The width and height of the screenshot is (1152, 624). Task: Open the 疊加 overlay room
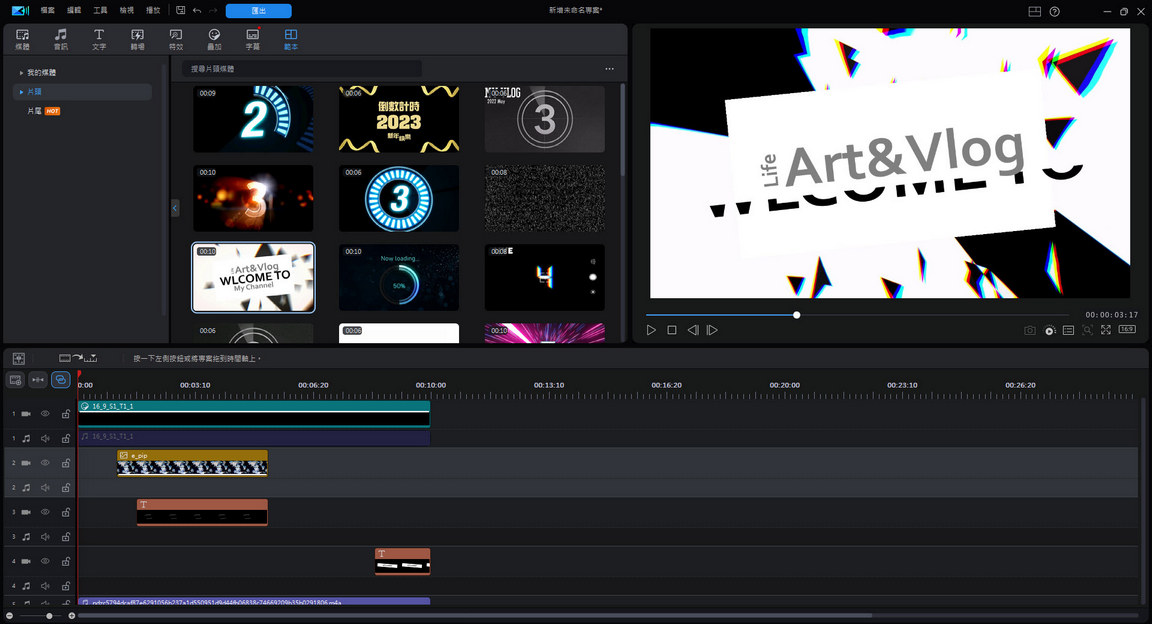214,39
